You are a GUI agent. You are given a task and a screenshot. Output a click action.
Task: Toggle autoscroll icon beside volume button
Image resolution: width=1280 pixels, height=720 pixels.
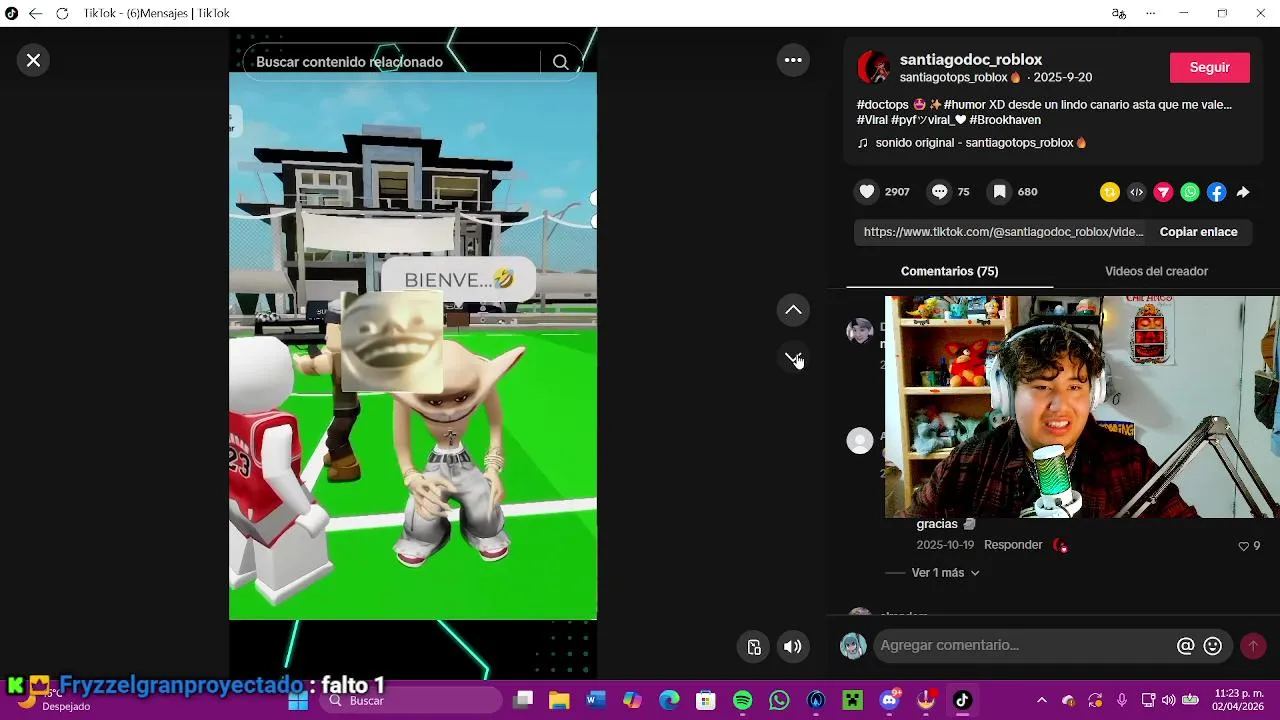pyautogui.click(x=755, y=647)
